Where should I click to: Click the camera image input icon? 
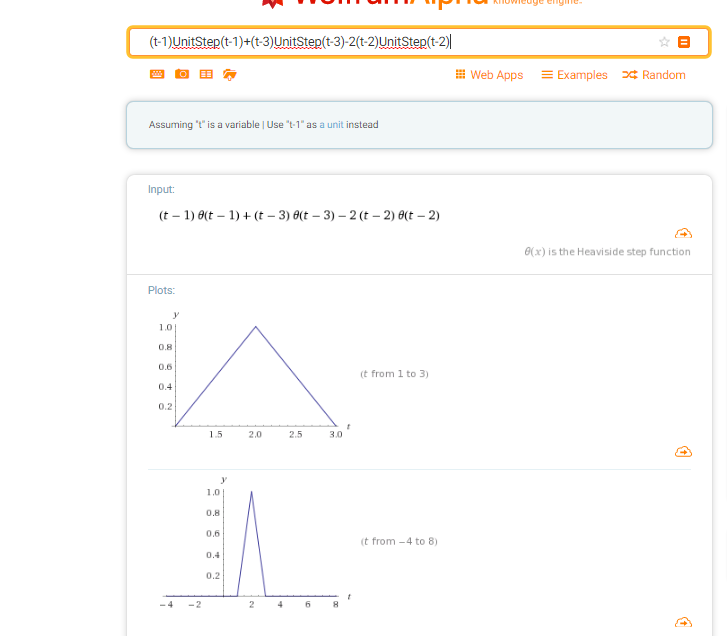pos(182,75)
